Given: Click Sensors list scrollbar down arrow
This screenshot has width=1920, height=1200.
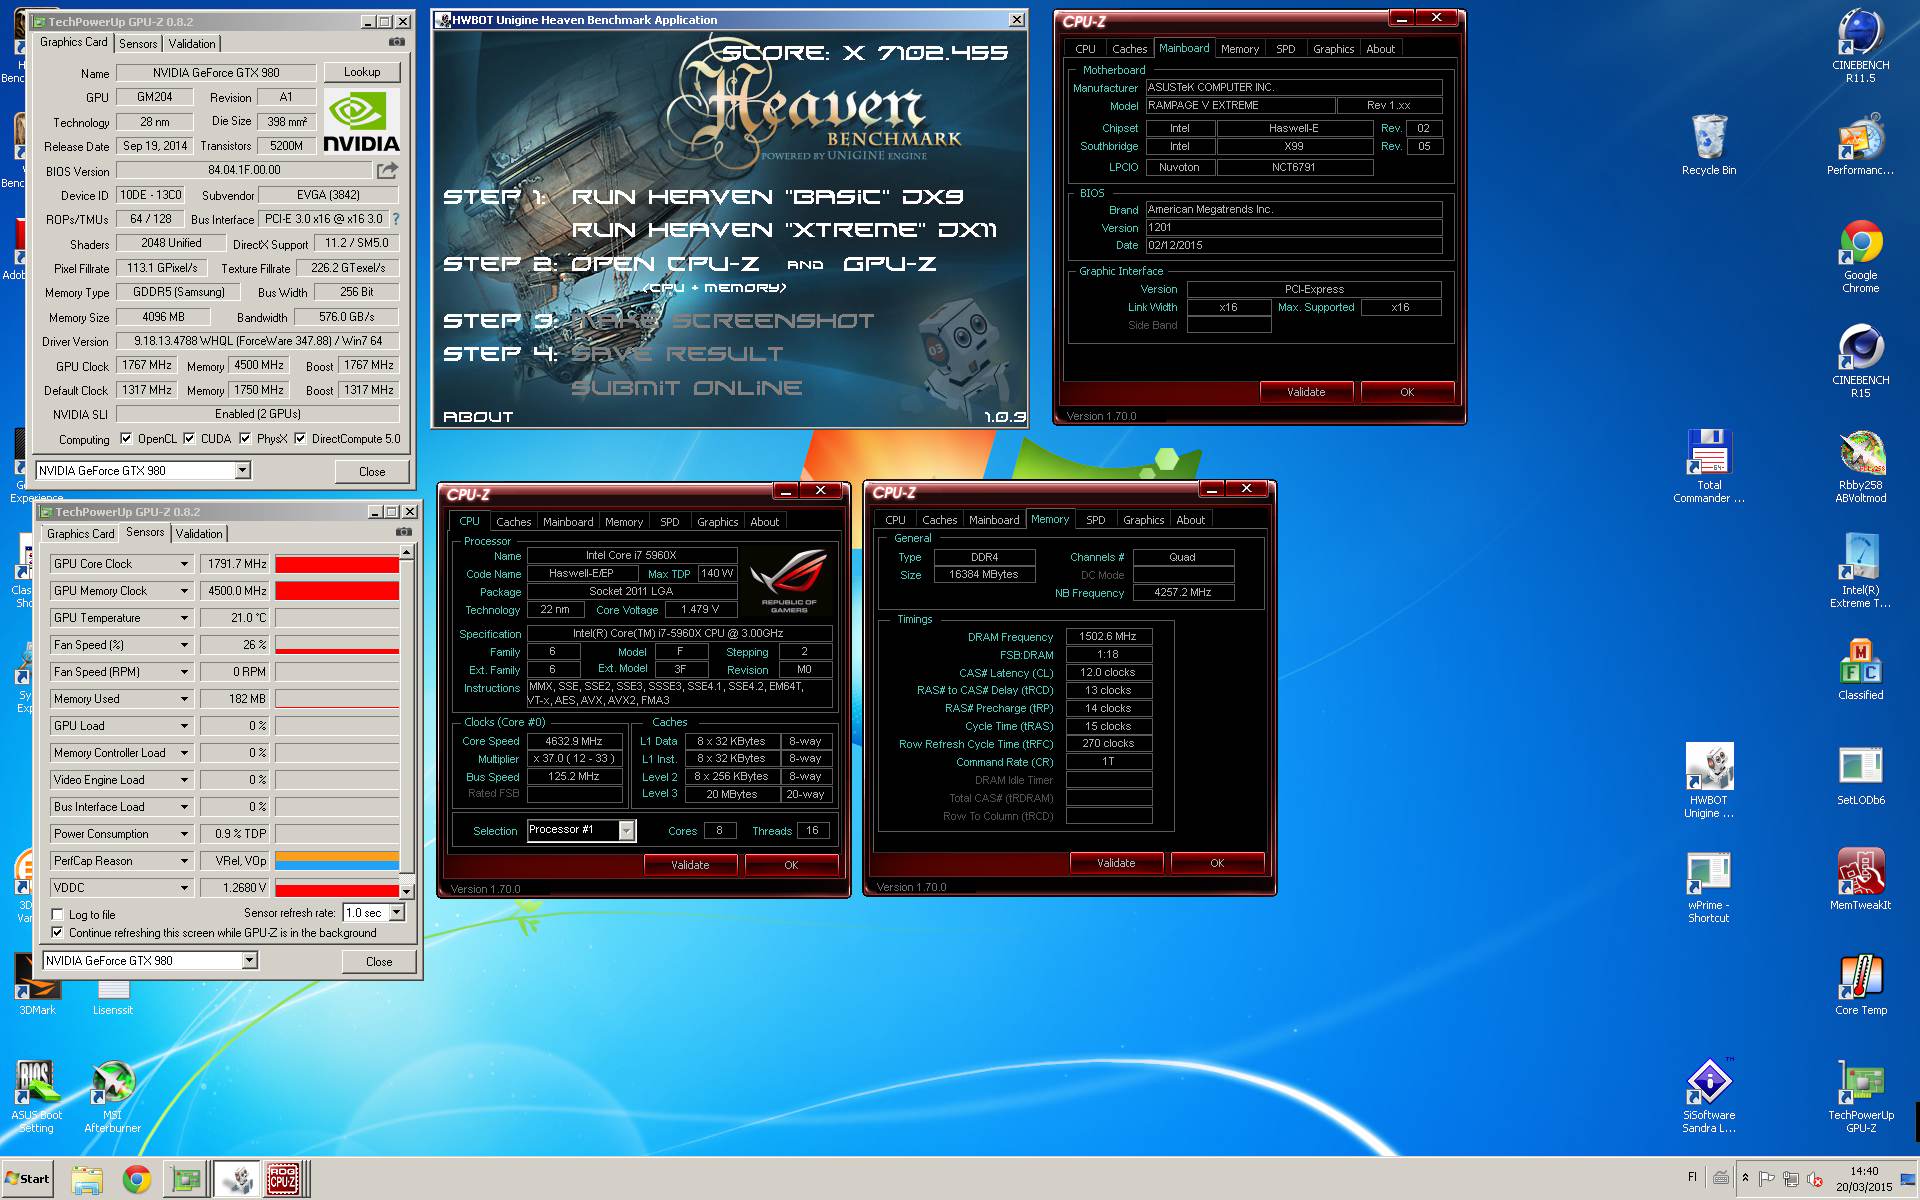Looking at the screenshot, I should [x=406, y=890].
